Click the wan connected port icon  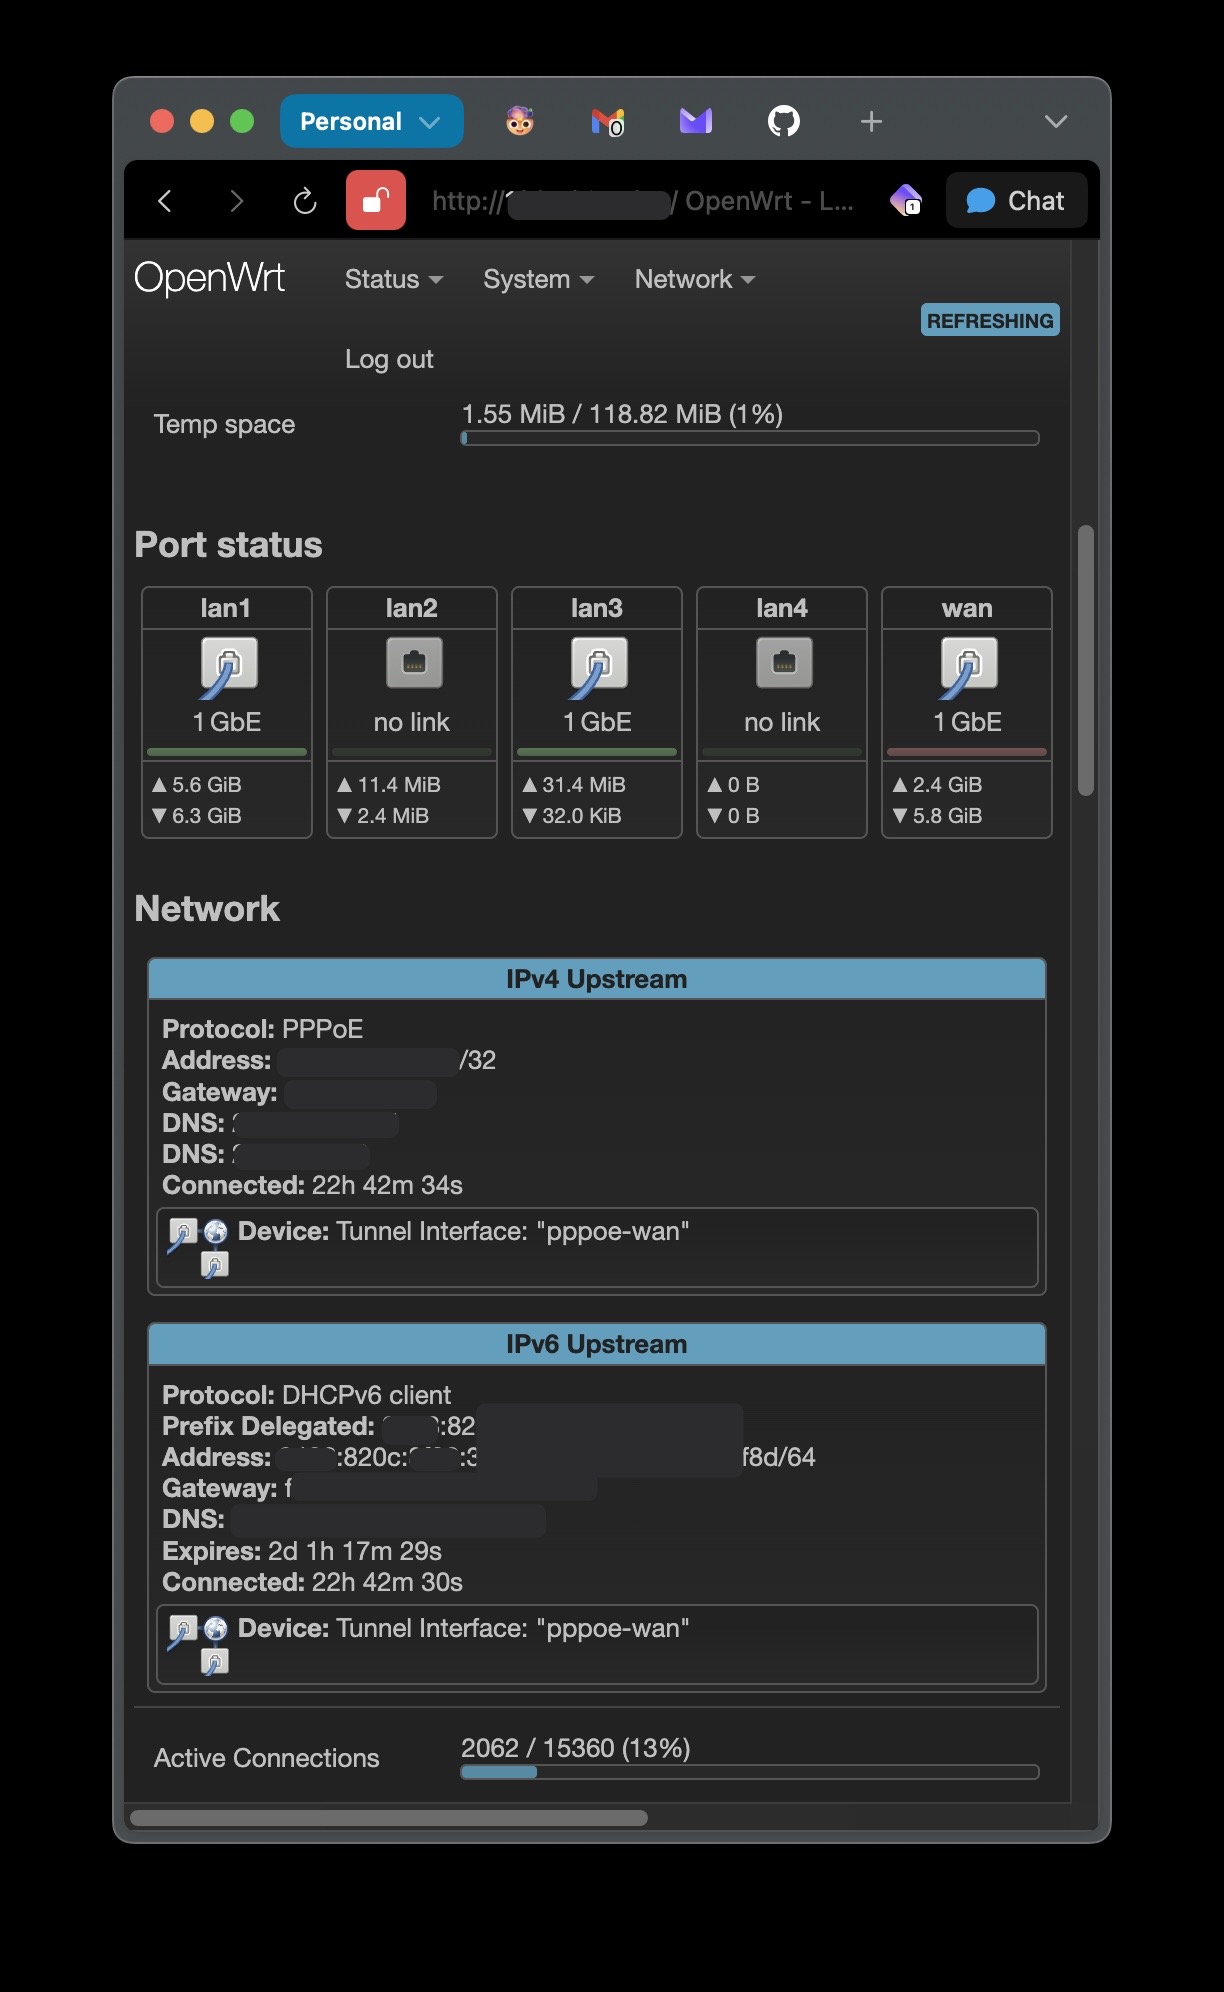[967, 666]
